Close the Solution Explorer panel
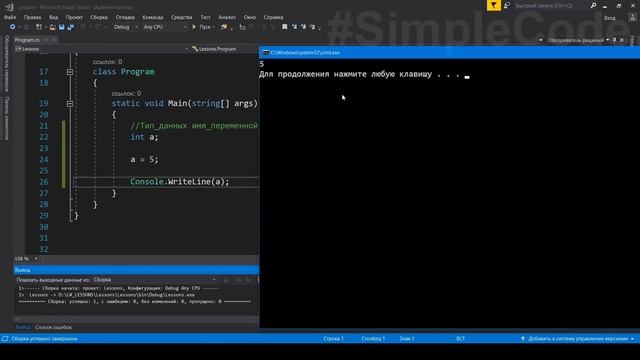Image resolution: width=640 pixels, height=360 pixels. click(622, 40)
